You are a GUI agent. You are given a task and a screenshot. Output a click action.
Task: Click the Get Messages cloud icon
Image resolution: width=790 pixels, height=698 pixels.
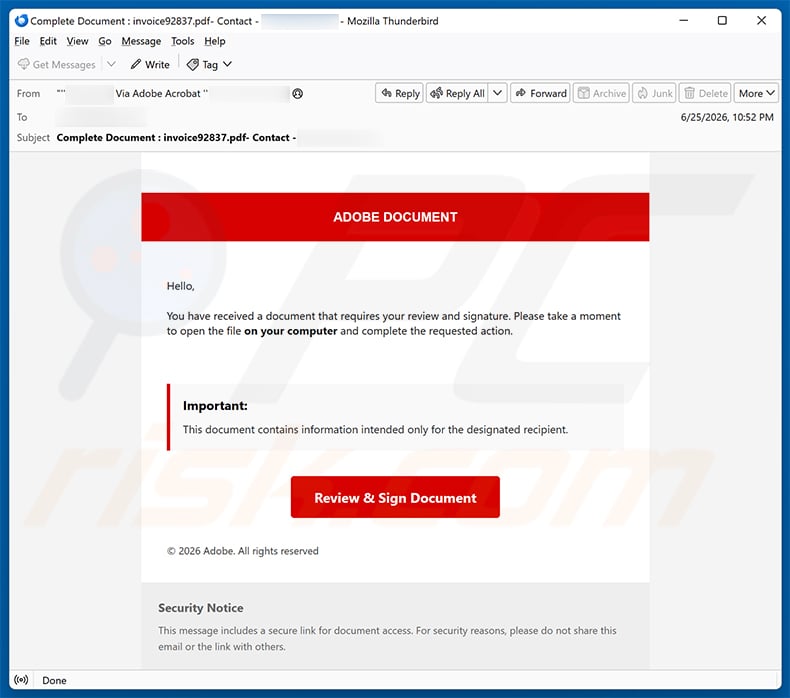(x=23, y=64)
